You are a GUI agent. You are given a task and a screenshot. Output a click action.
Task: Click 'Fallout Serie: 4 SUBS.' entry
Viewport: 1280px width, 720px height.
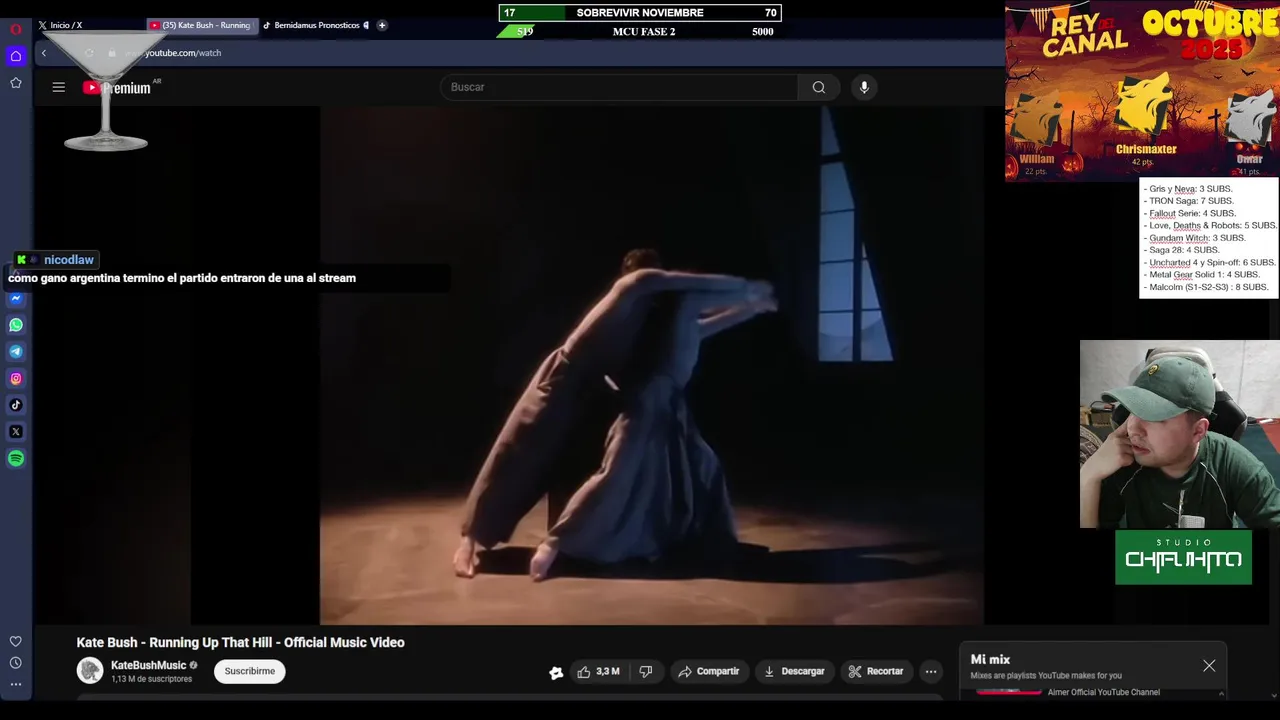pyautogui.click(x=1192, y=213)
